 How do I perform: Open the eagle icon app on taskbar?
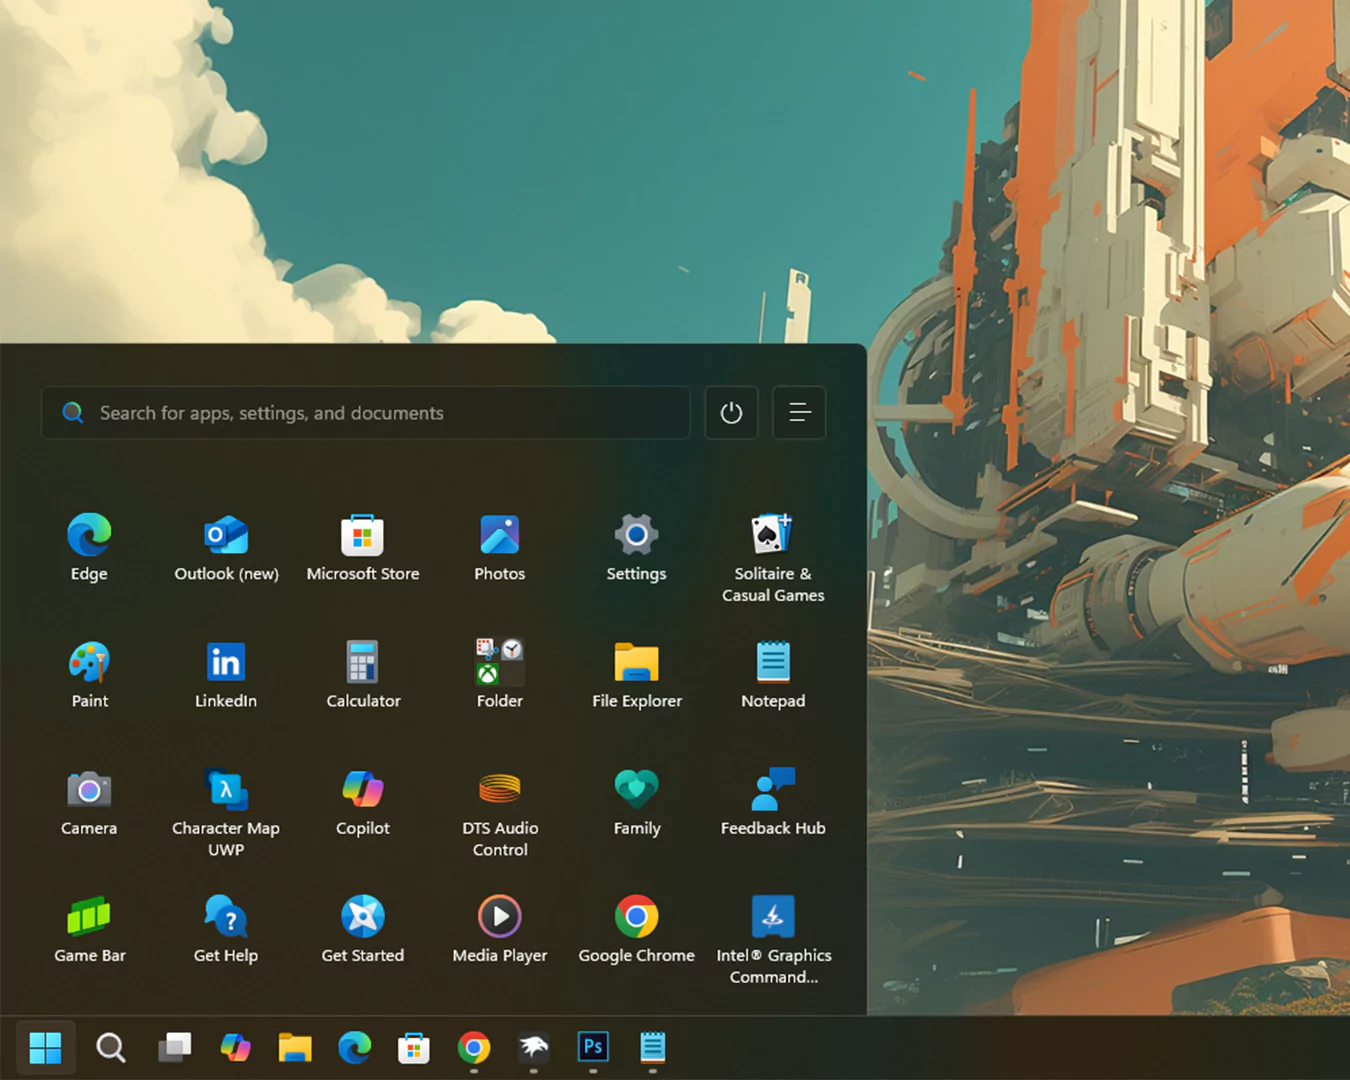point(533,1047)
